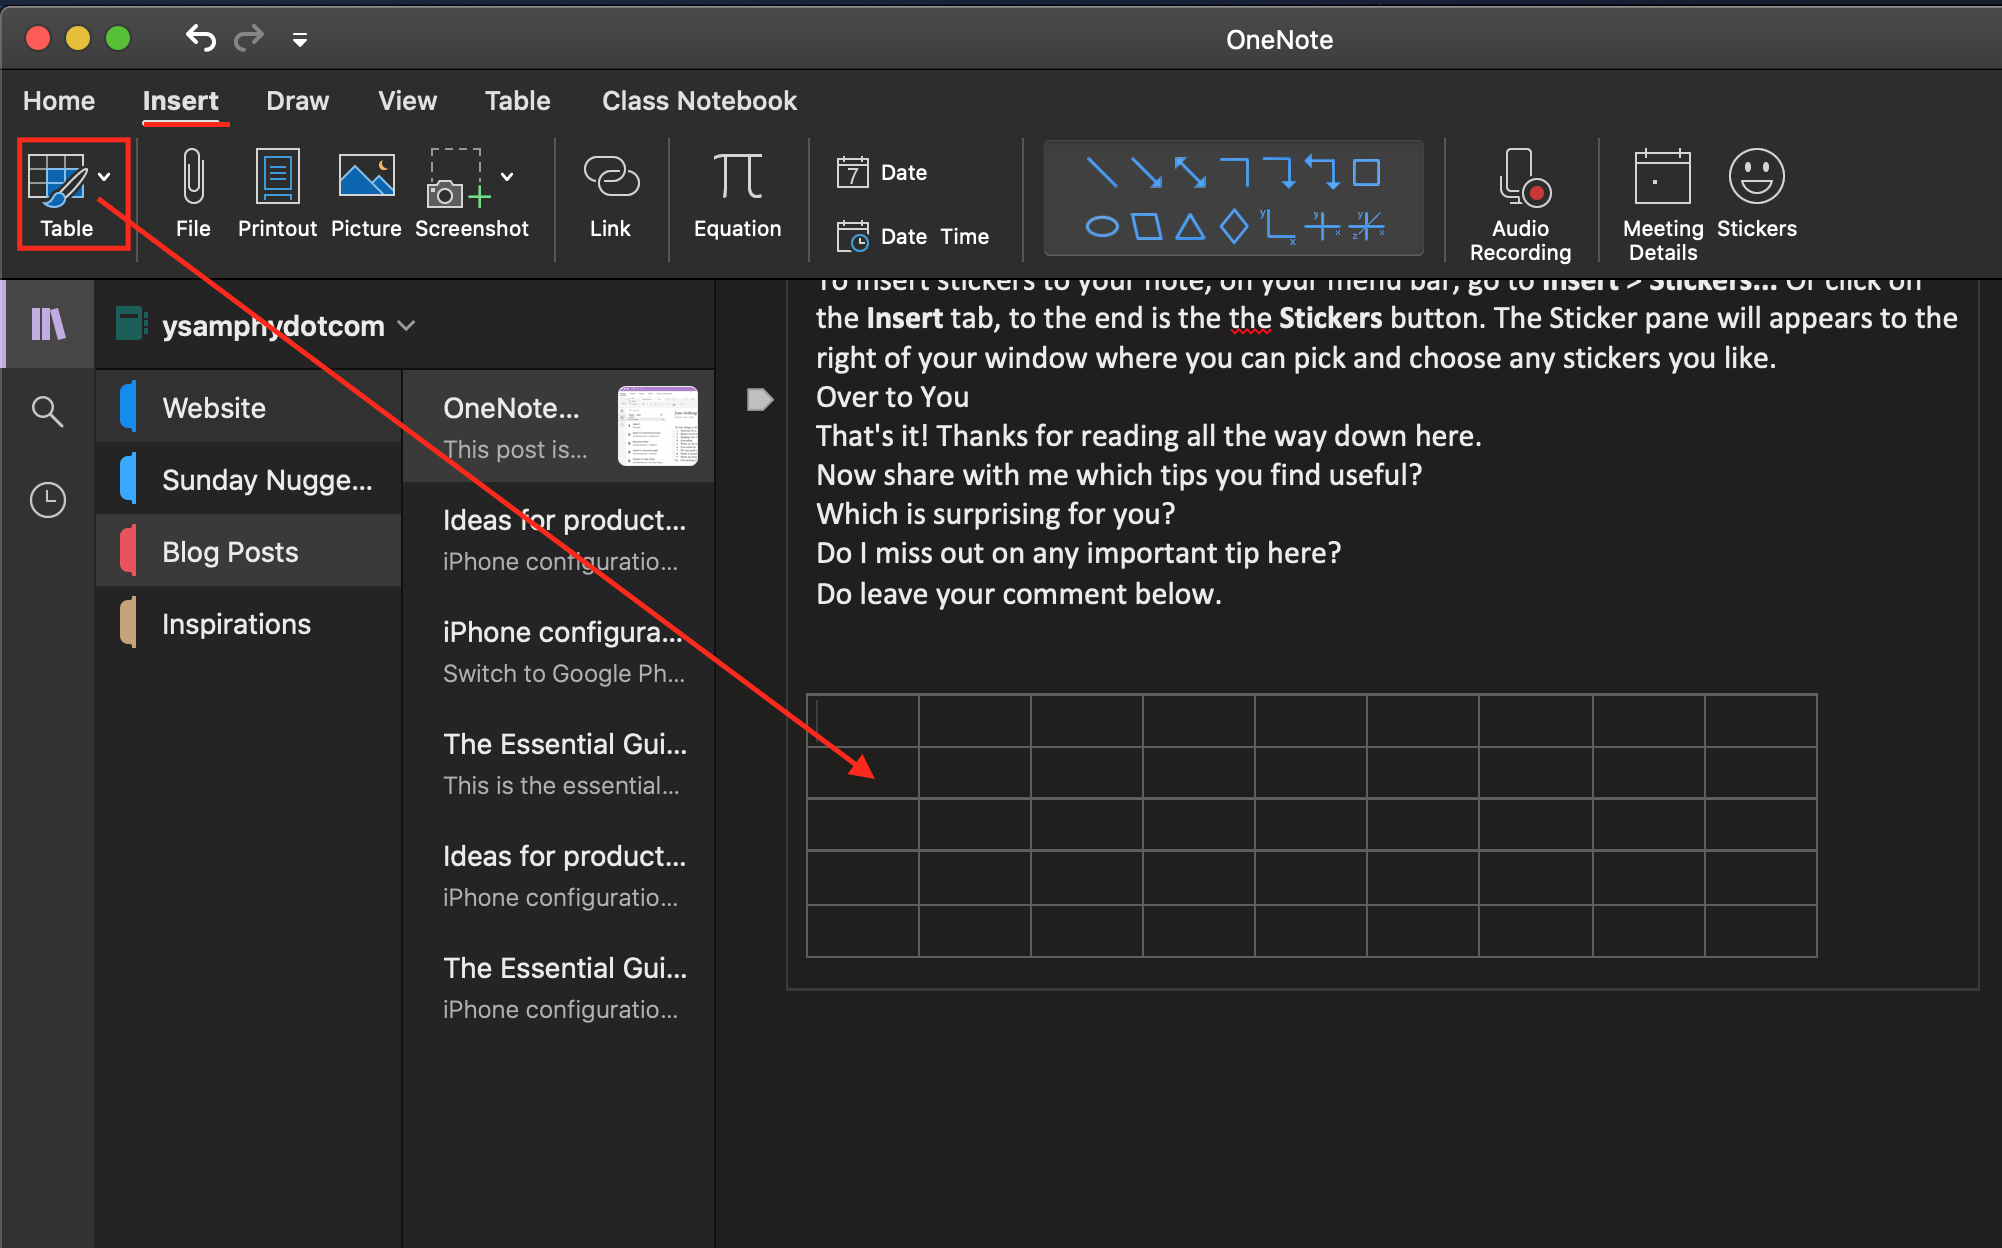This screenshot has width=2002, height=1248.
Task: Switch to the Home tab
Action: (x=59, y=101)
